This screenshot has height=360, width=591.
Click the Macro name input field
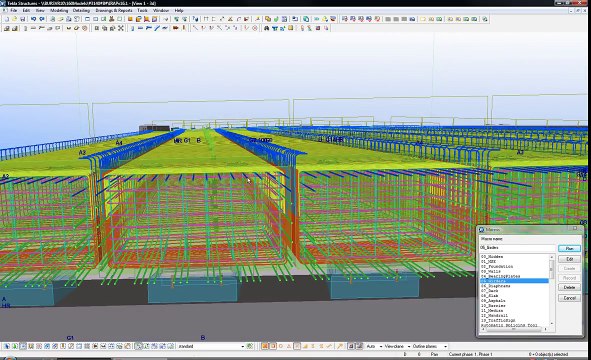(x=517, y=248)
